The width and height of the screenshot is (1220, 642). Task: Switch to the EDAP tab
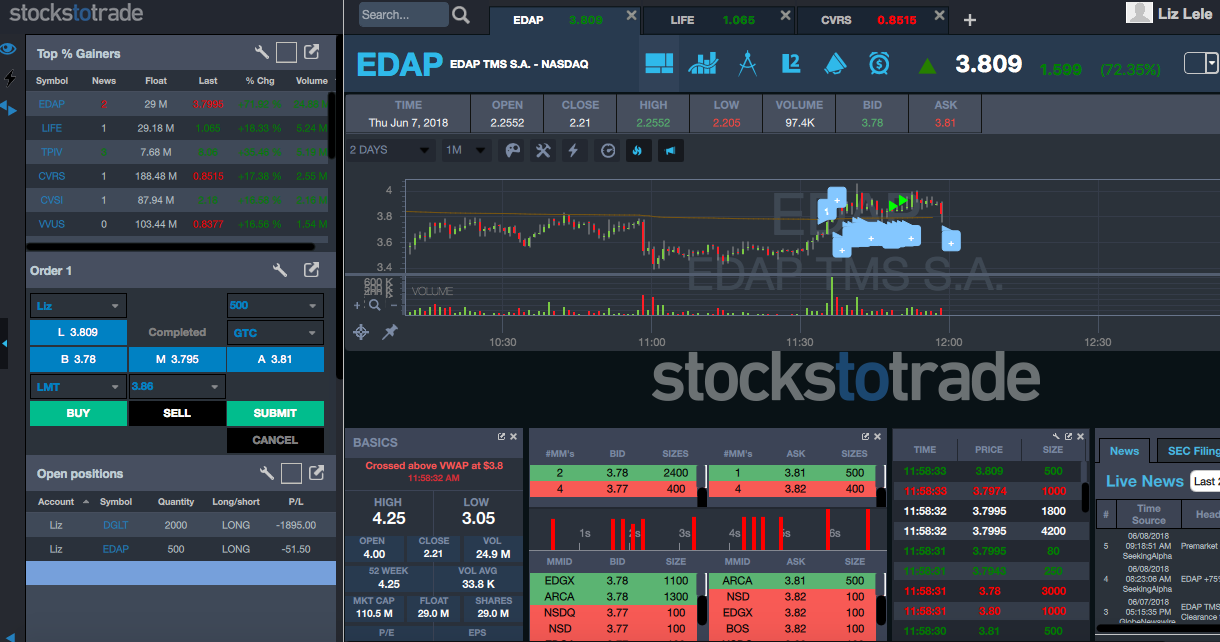tap(565, 20)
